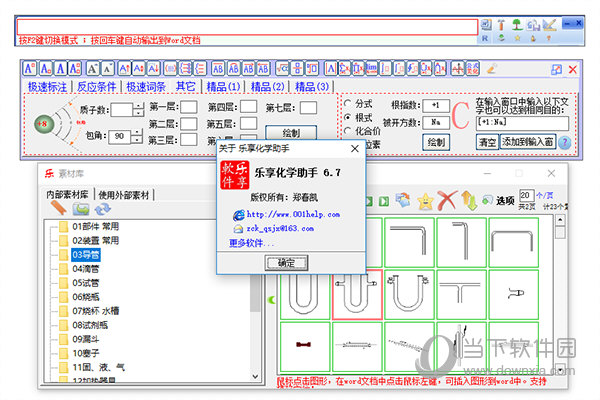The height and width of the screenshot is (400, 600).
Task: Open the 反应条件 tab
Action: click(x=96, y=87)
